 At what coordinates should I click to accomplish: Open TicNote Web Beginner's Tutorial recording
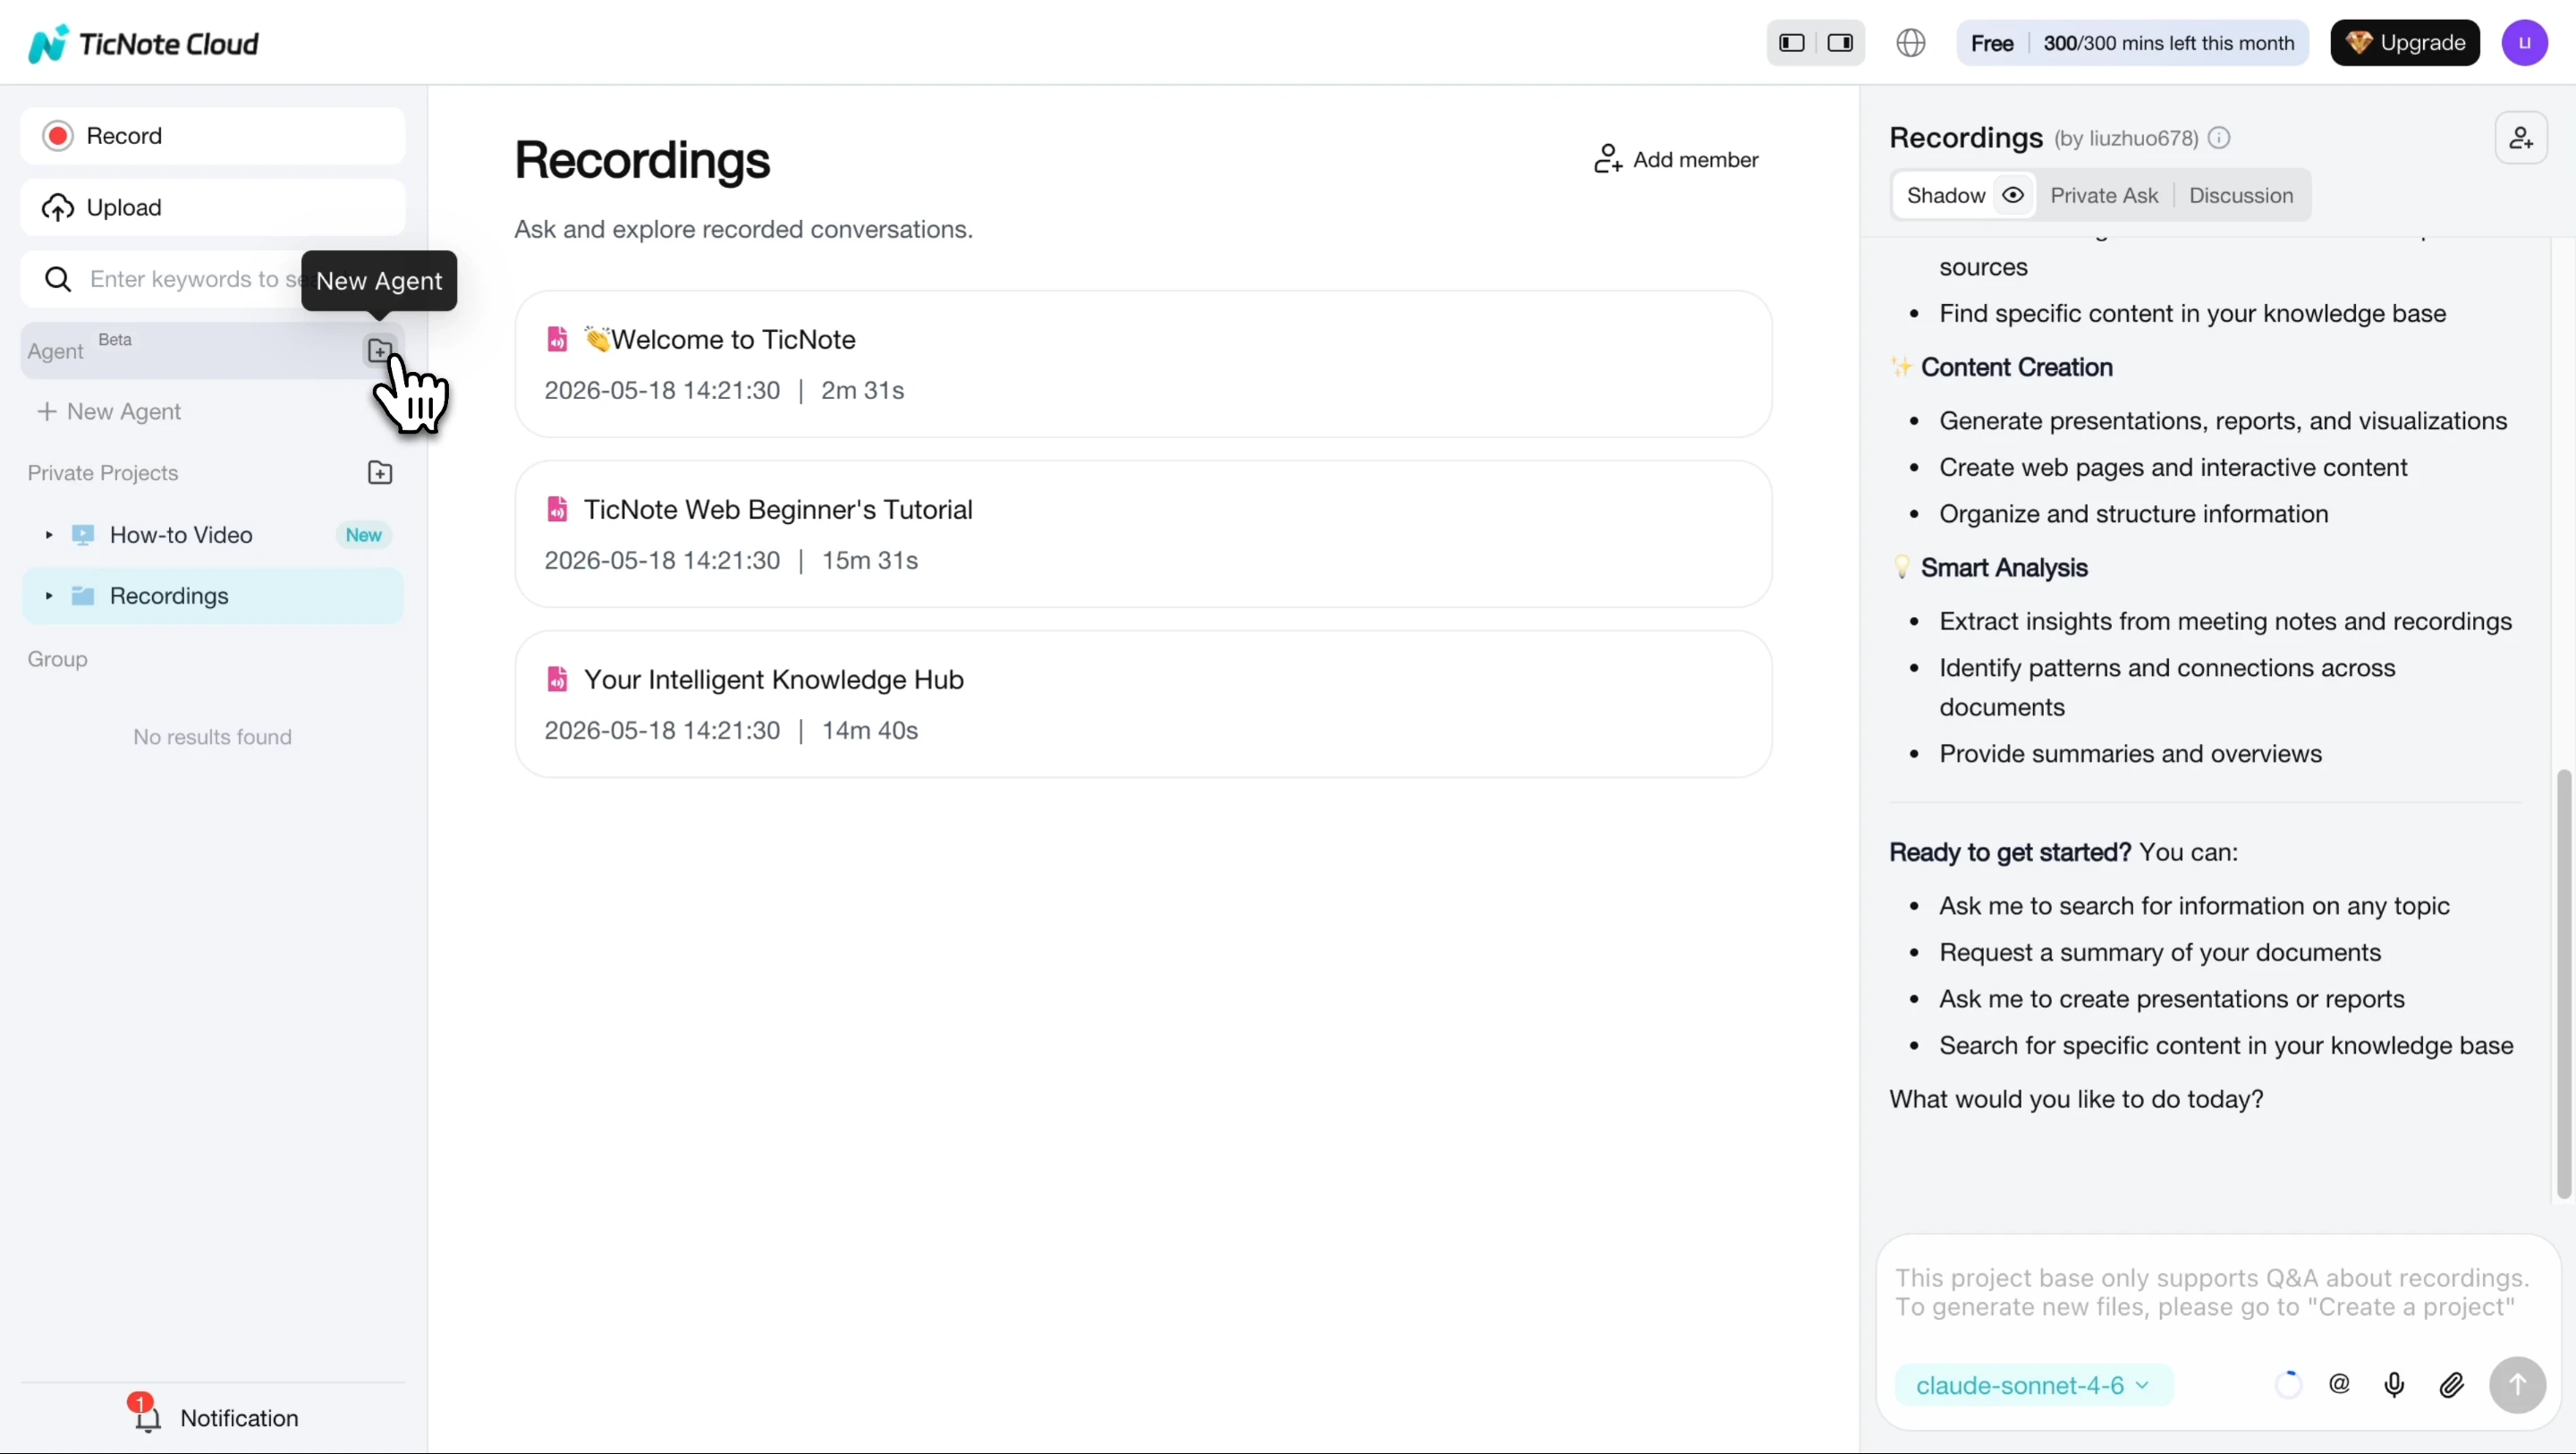1143,534
